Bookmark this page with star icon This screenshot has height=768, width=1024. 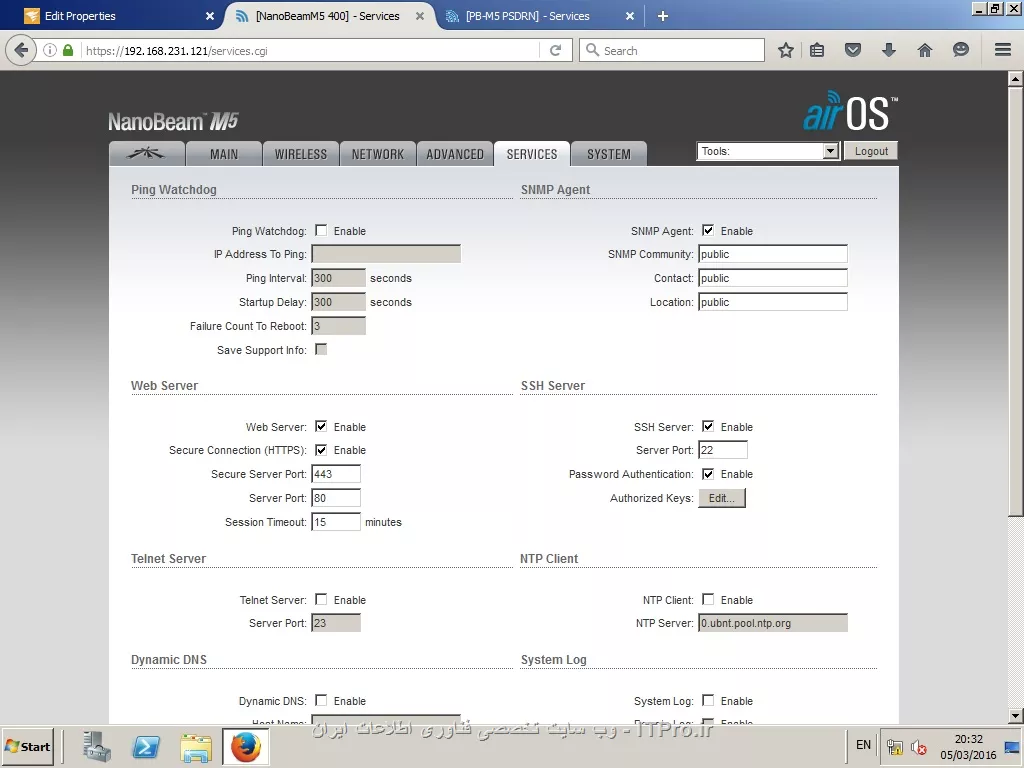point(786,50)
